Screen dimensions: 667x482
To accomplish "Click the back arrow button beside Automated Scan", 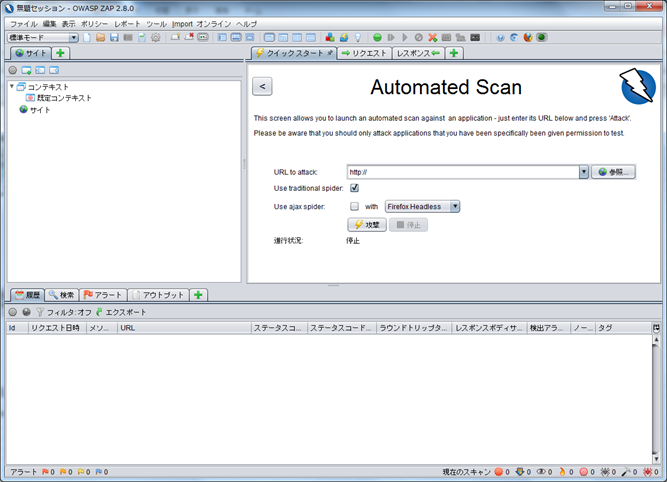I will (x=262, y=86).
